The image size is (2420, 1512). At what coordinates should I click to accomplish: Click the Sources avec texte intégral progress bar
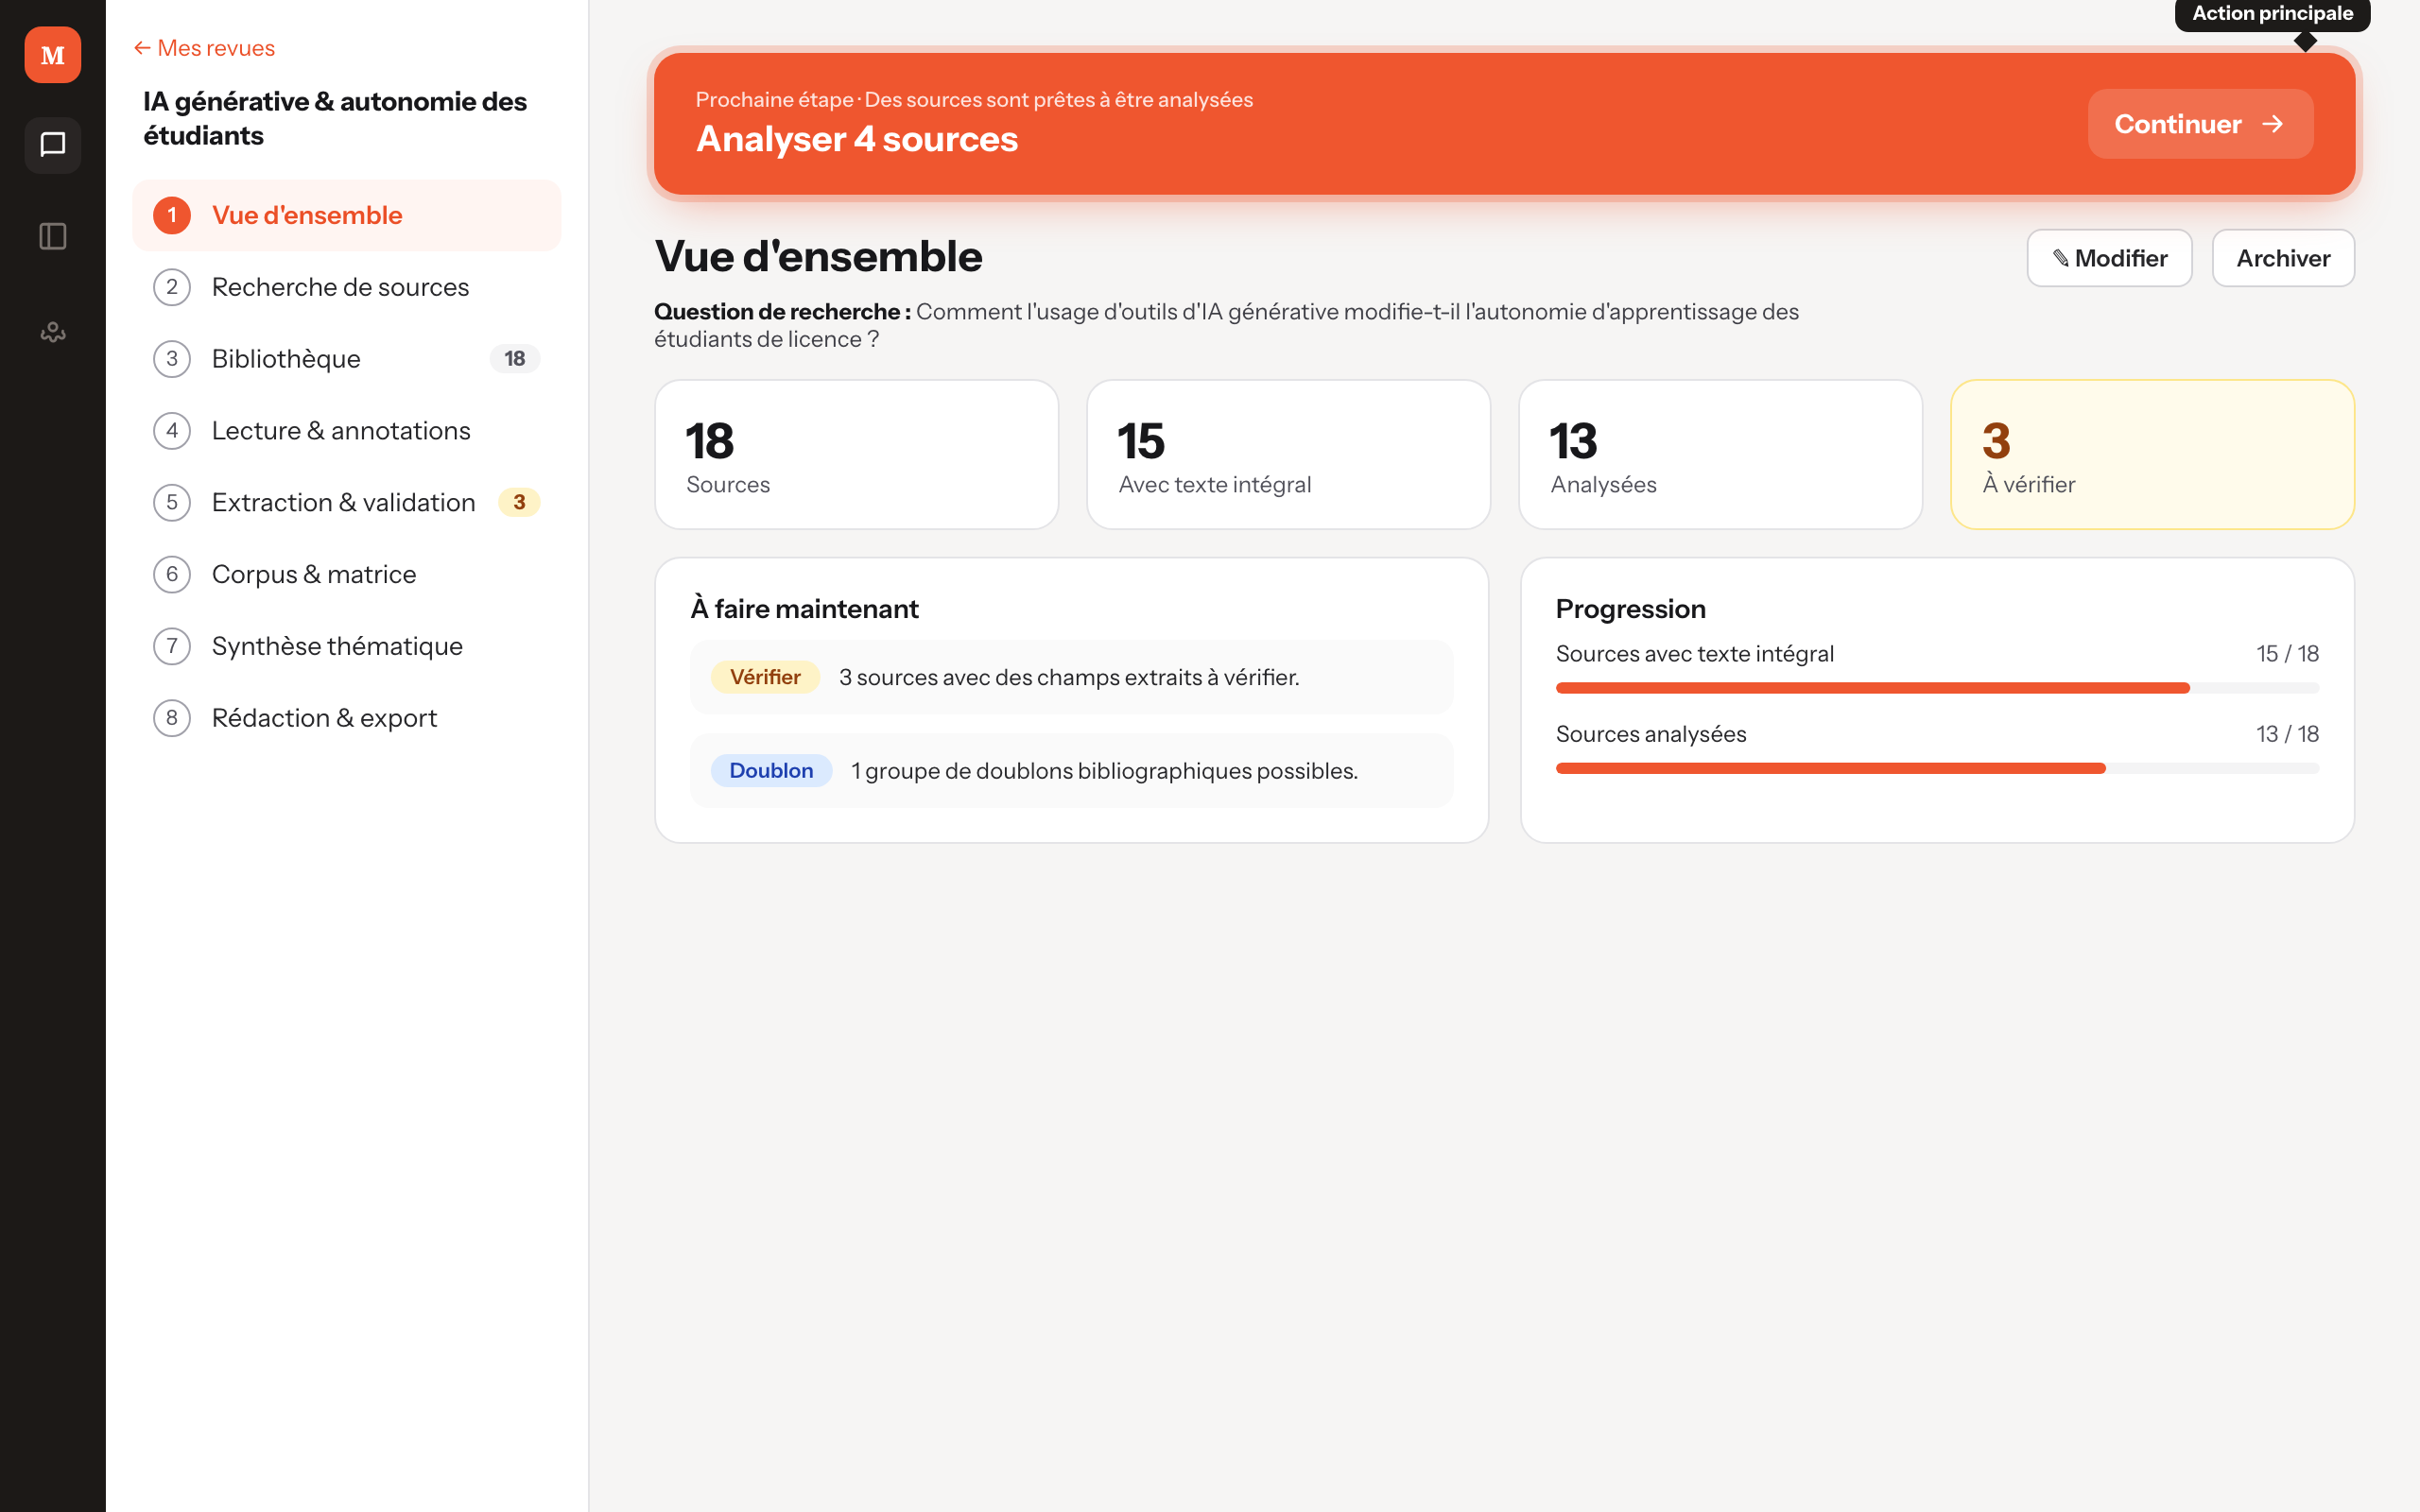click(x=1937, y=688)
